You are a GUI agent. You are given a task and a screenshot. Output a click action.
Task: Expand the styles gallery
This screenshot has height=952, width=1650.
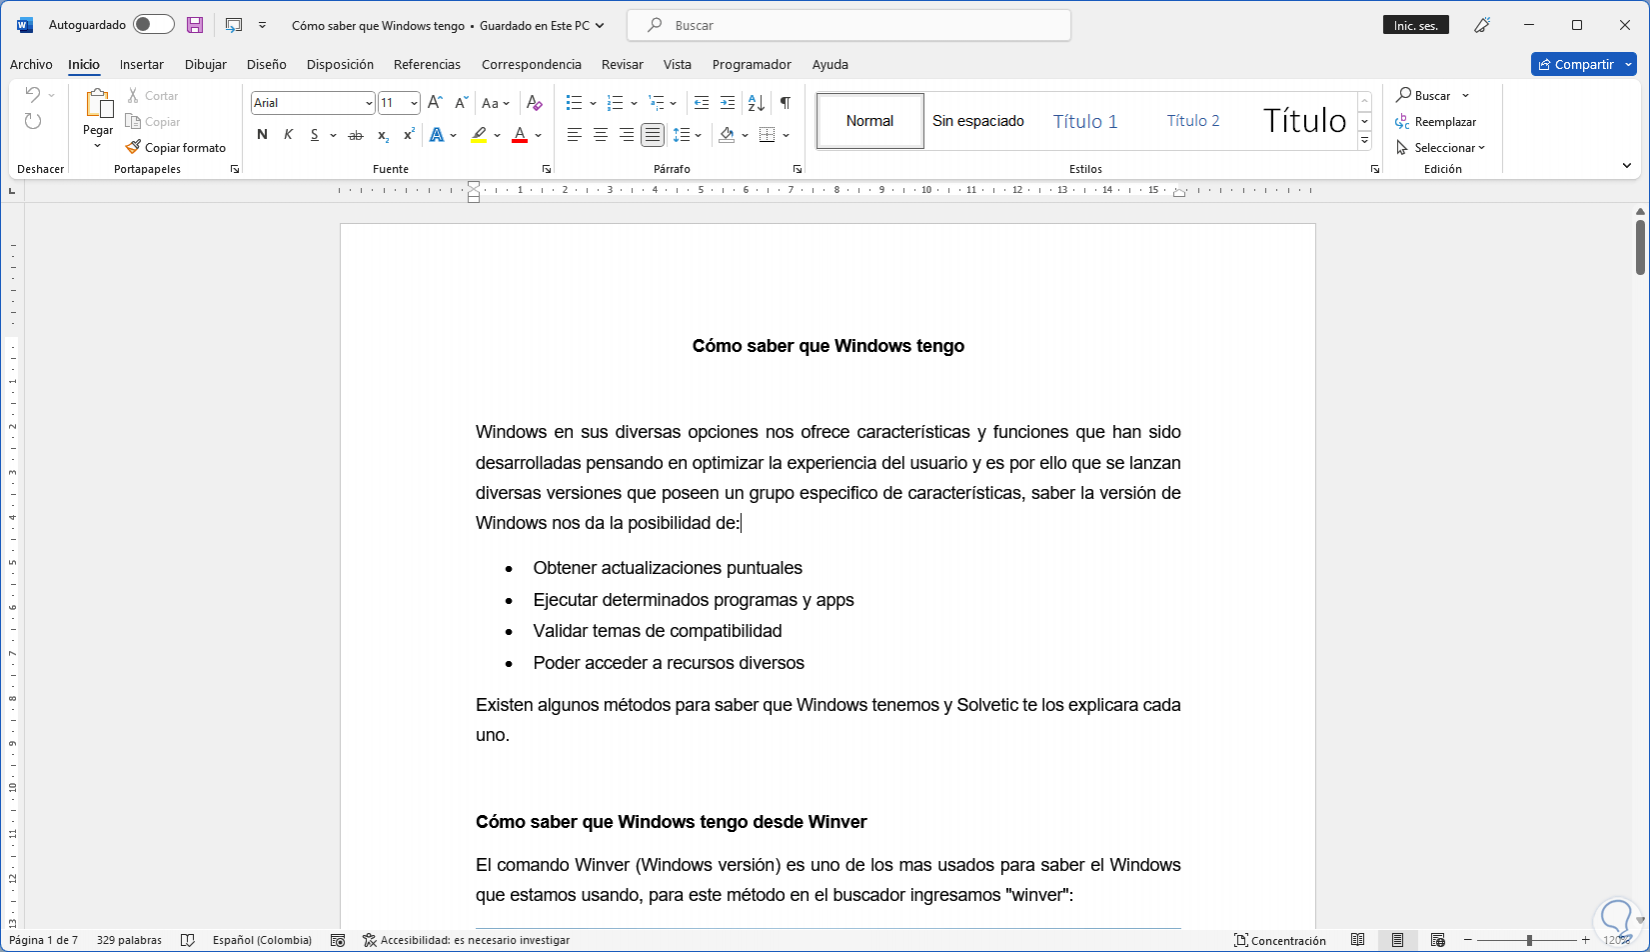click(x=1365, y=141)
